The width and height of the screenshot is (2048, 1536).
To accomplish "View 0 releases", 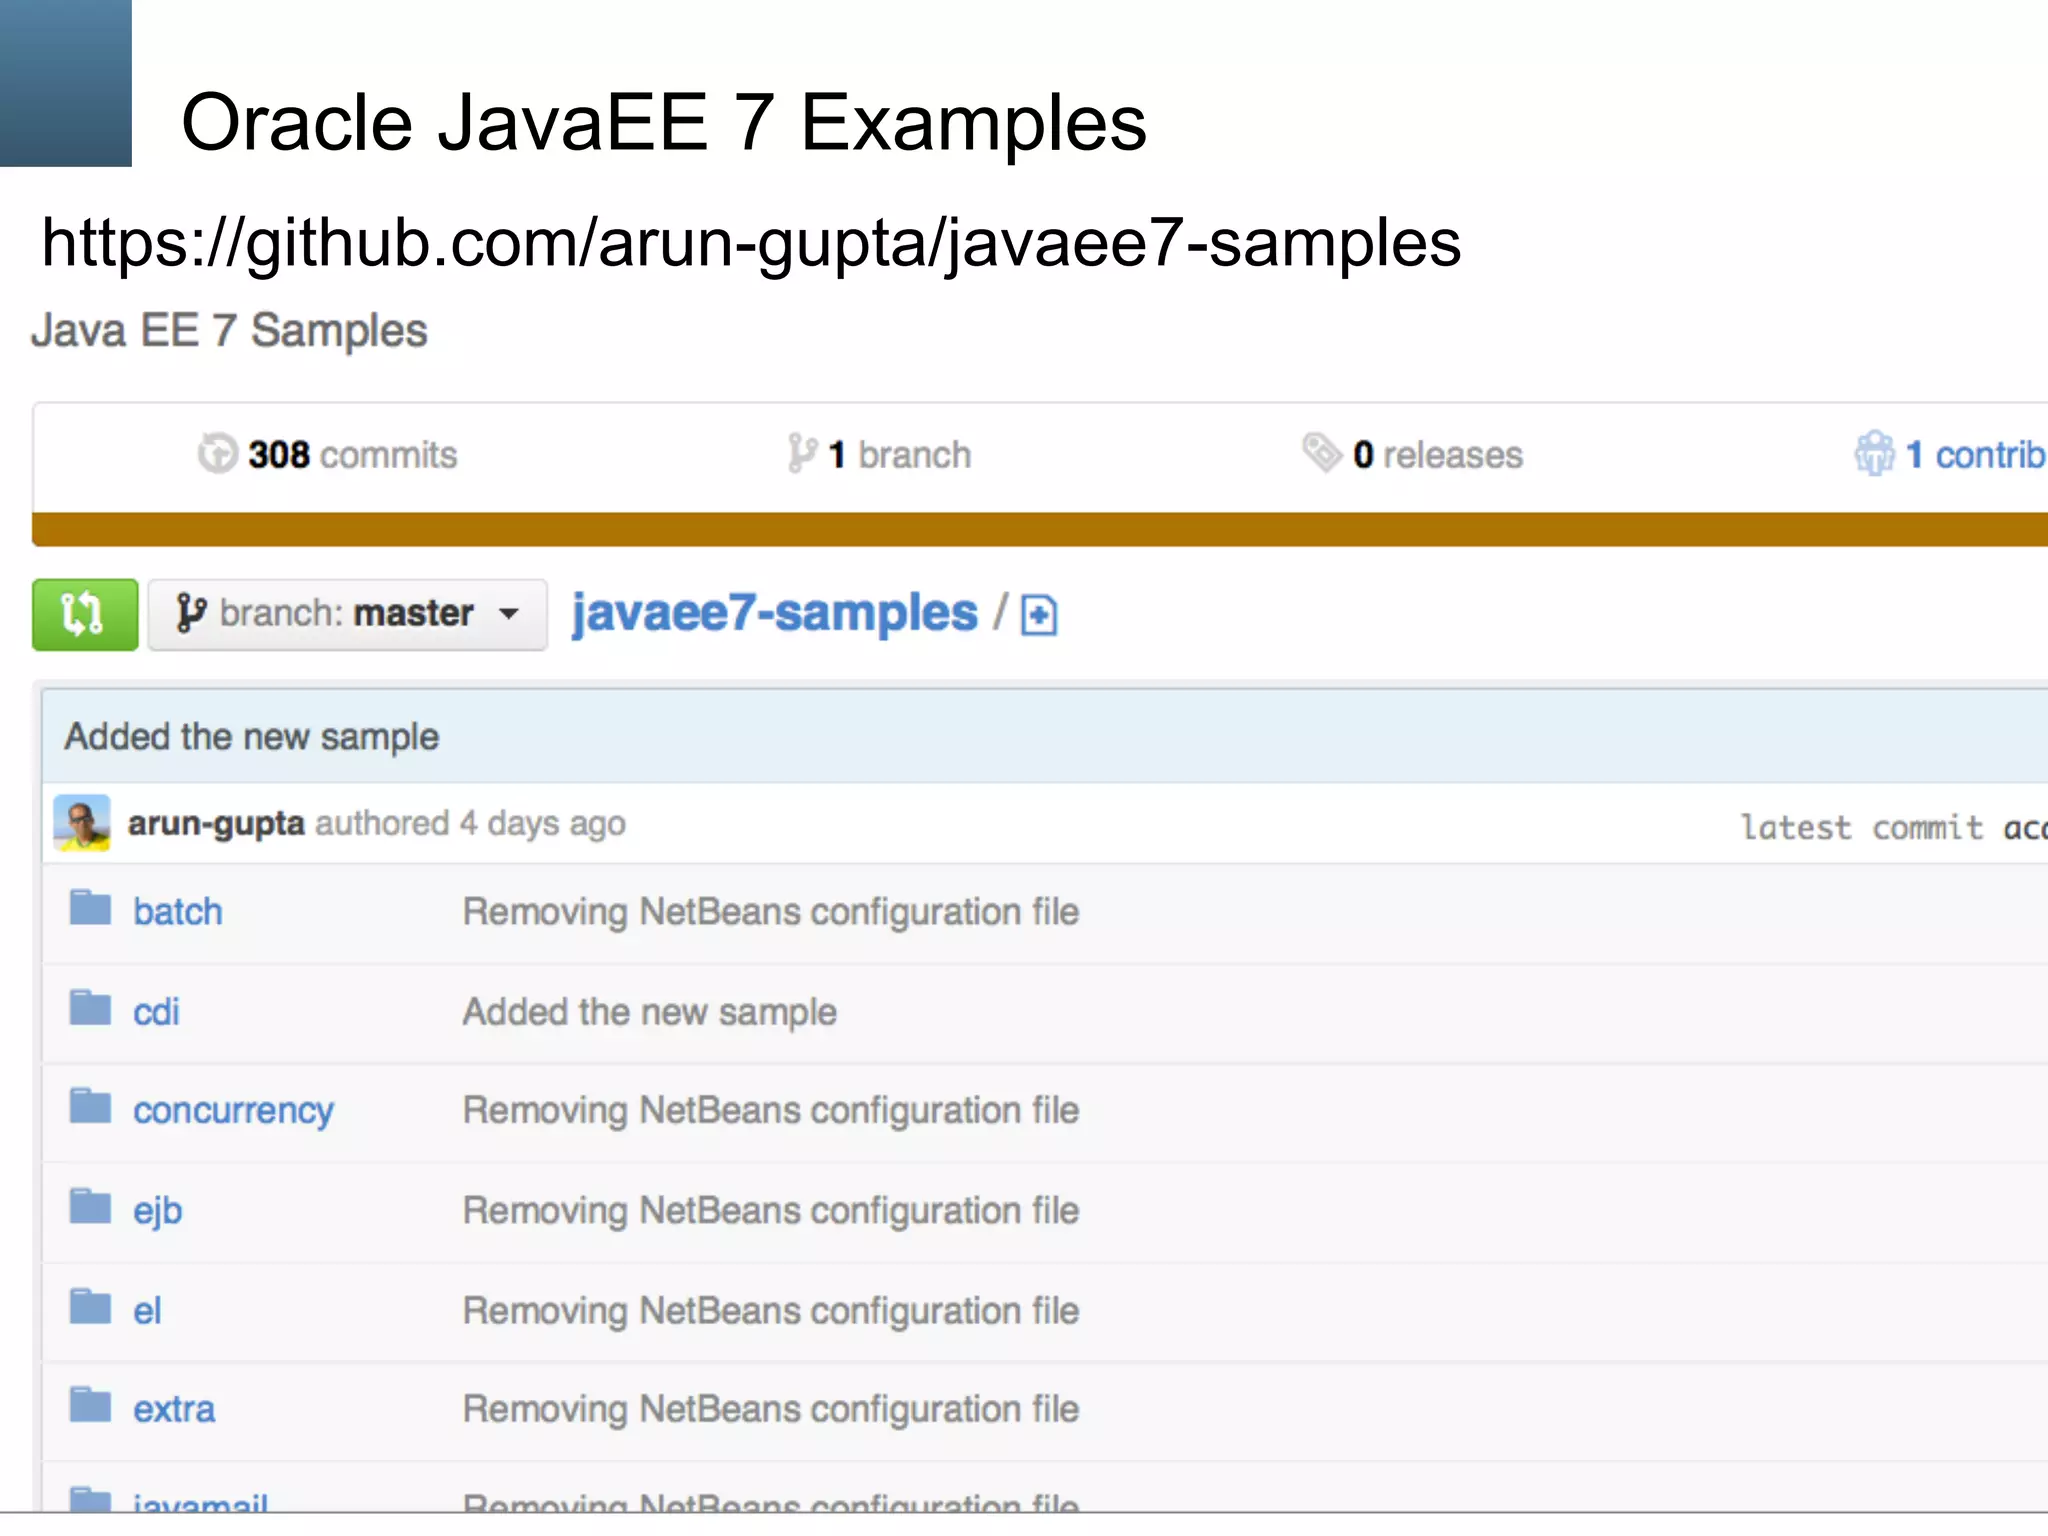I will [1437, 455].
